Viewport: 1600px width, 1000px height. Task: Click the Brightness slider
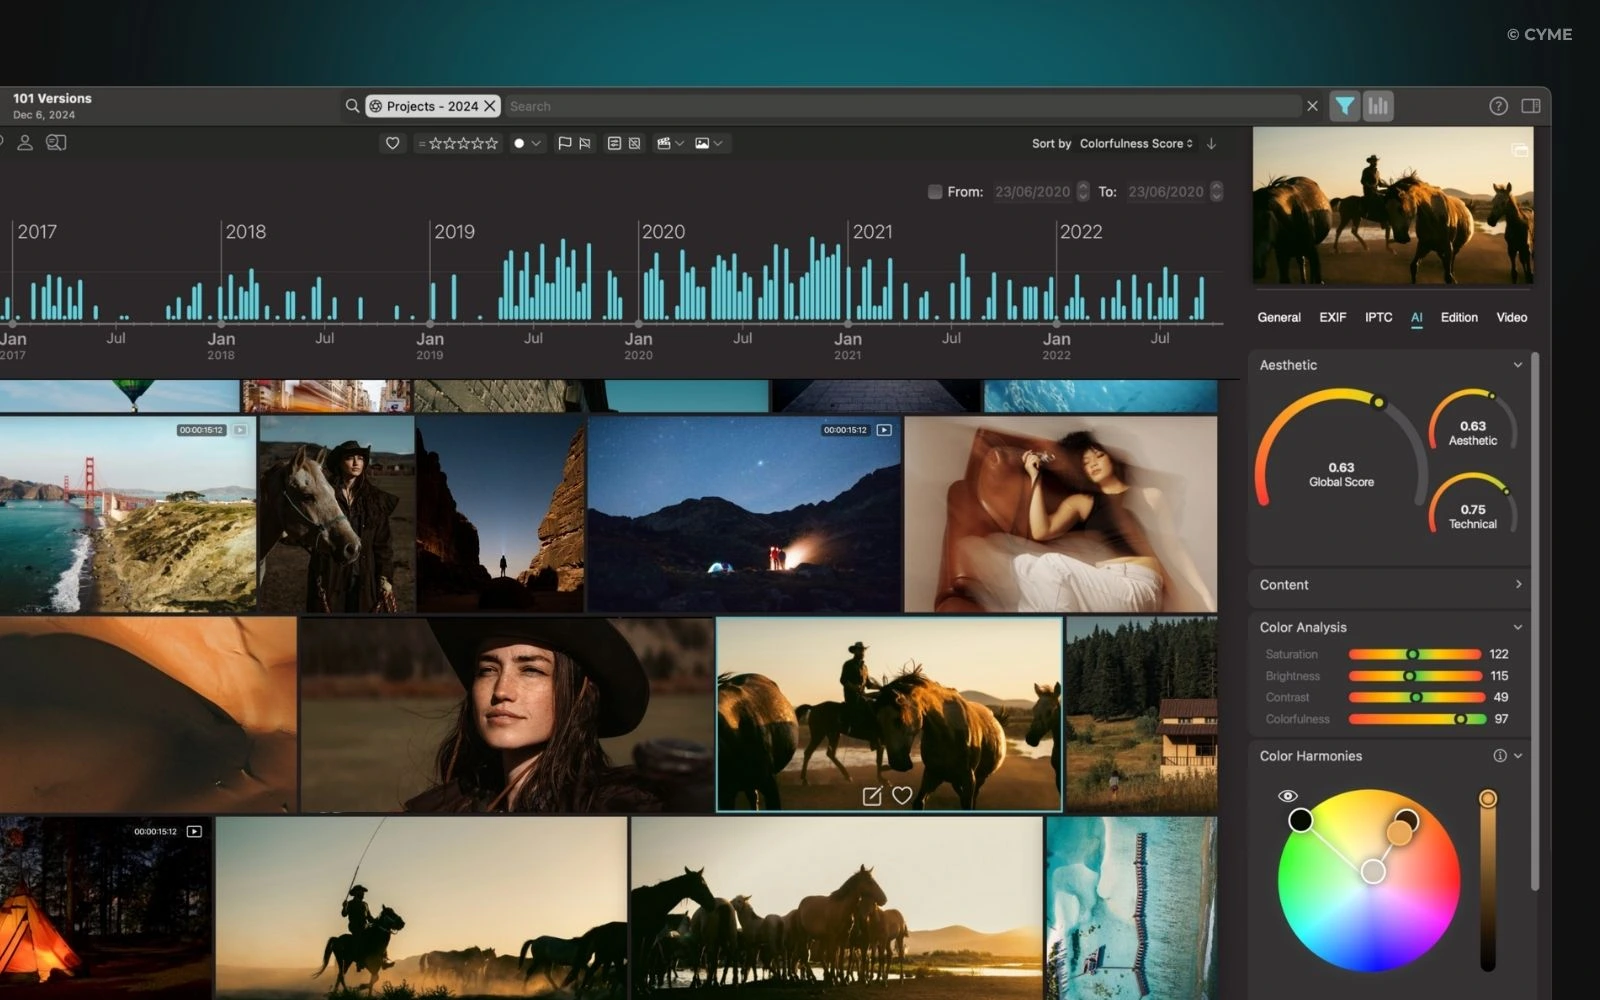[1415, 676]
